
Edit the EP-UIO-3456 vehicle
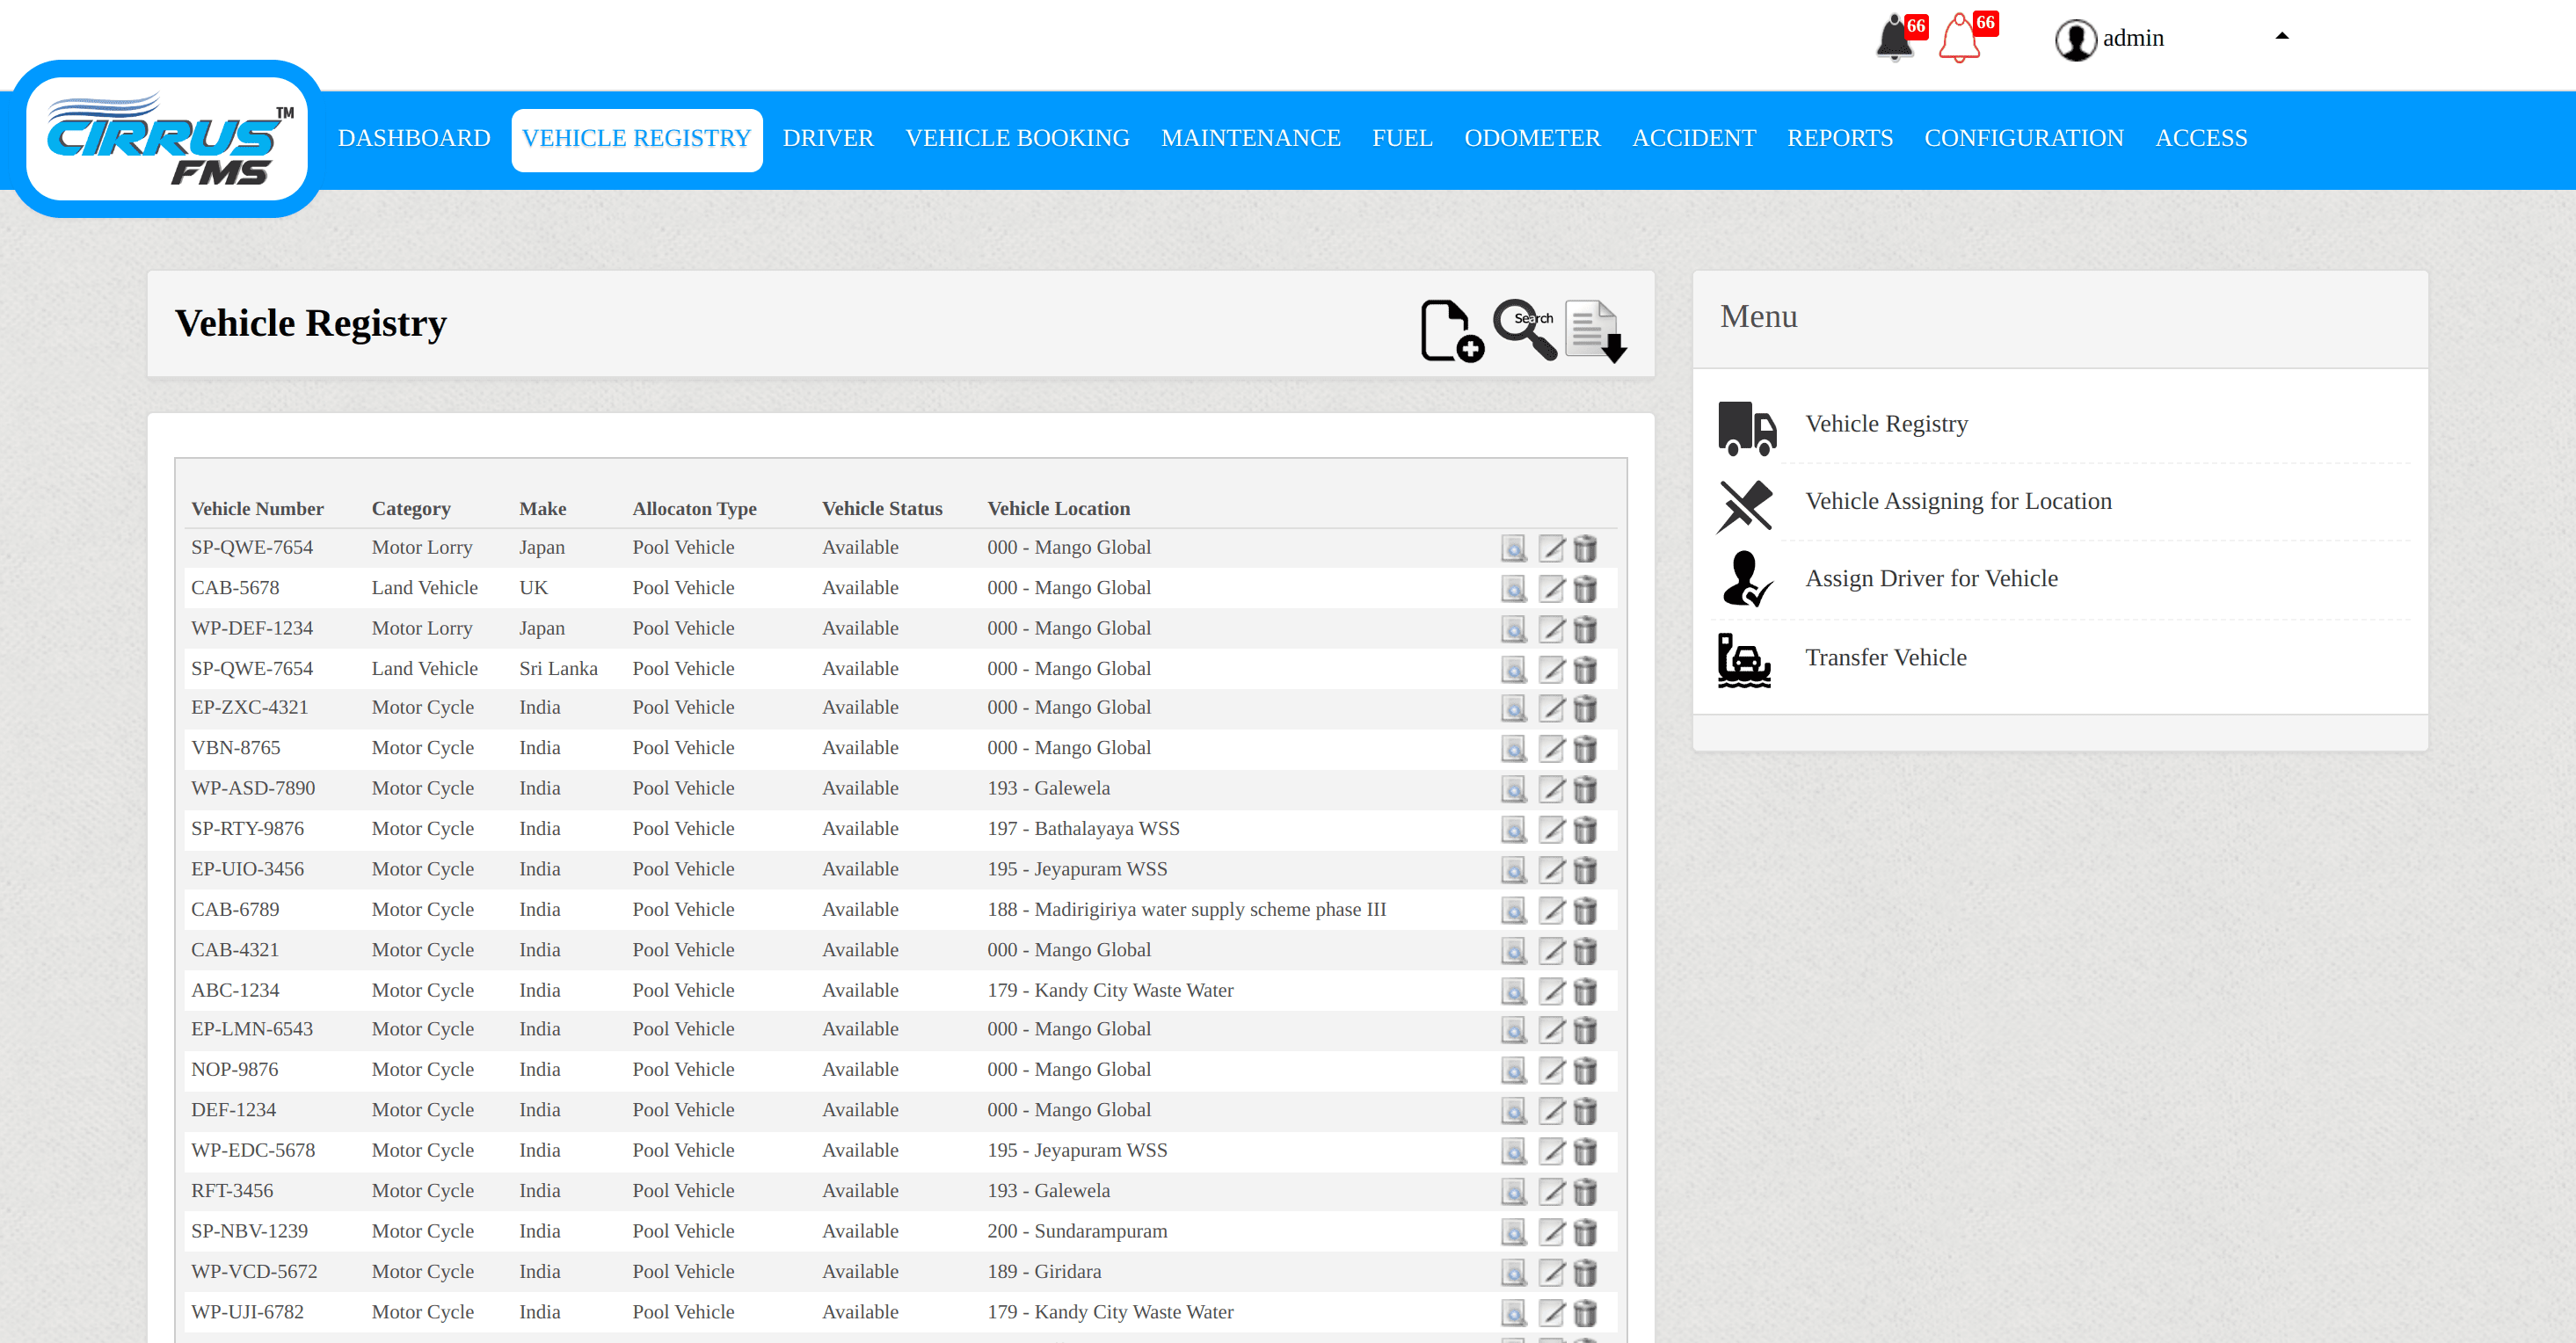click(1550, 870)
